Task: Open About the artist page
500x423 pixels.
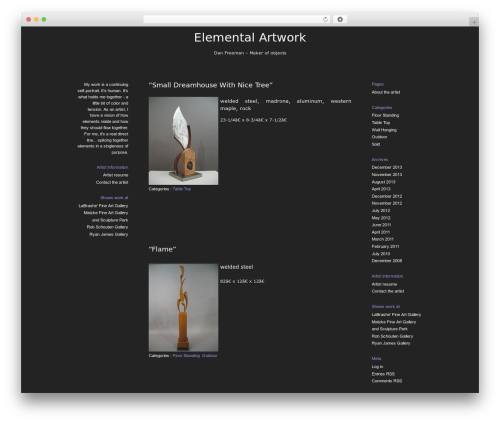Action: pyautogui.click(x=386, y=92)
